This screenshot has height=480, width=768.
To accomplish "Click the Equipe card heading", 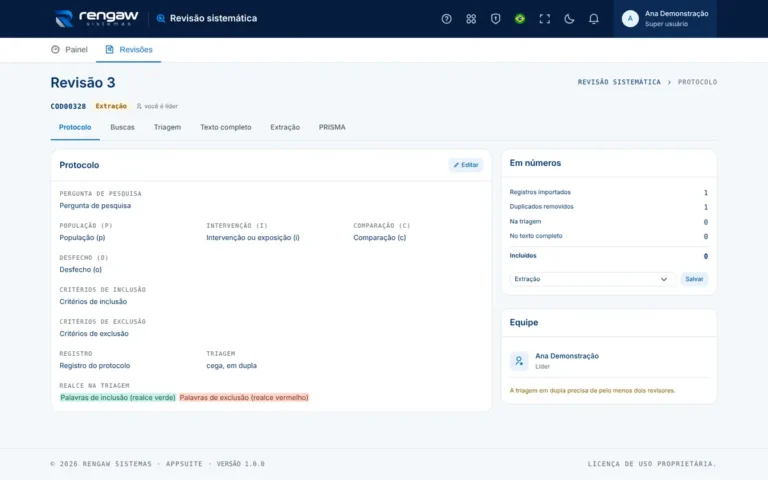I will 524,322.
